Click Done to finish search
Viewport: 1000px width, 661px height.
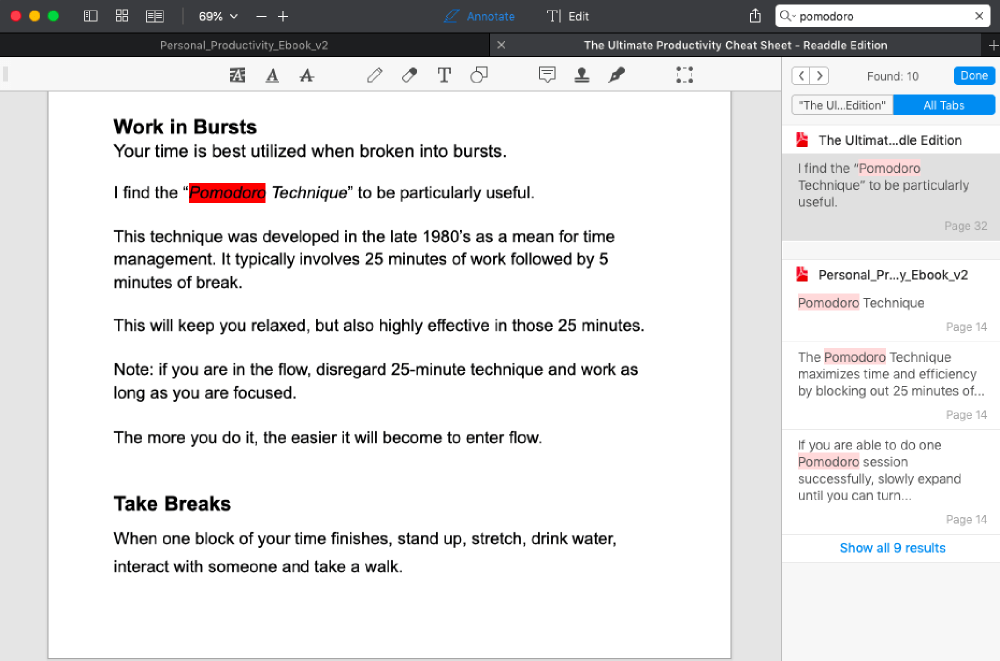973,76
